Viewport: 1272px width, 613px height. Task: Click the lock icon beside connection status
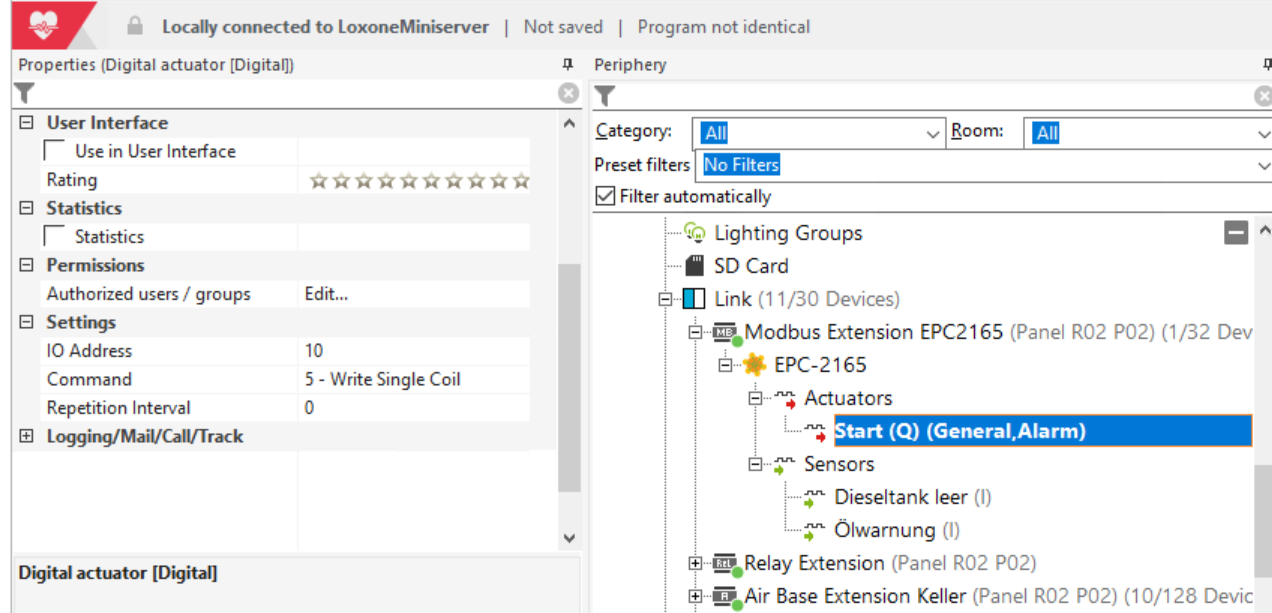pyautogui.click(x=135, y=27)
